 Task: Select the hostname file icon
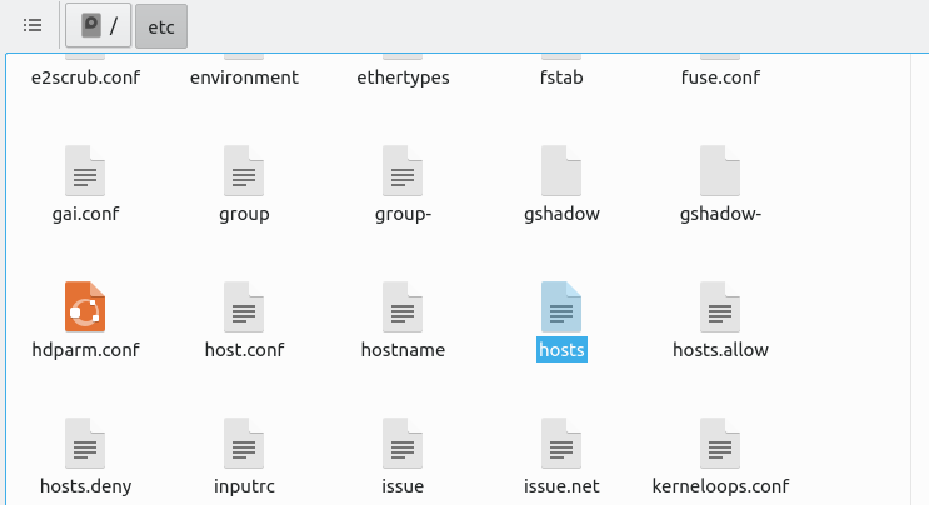[403, 306]
